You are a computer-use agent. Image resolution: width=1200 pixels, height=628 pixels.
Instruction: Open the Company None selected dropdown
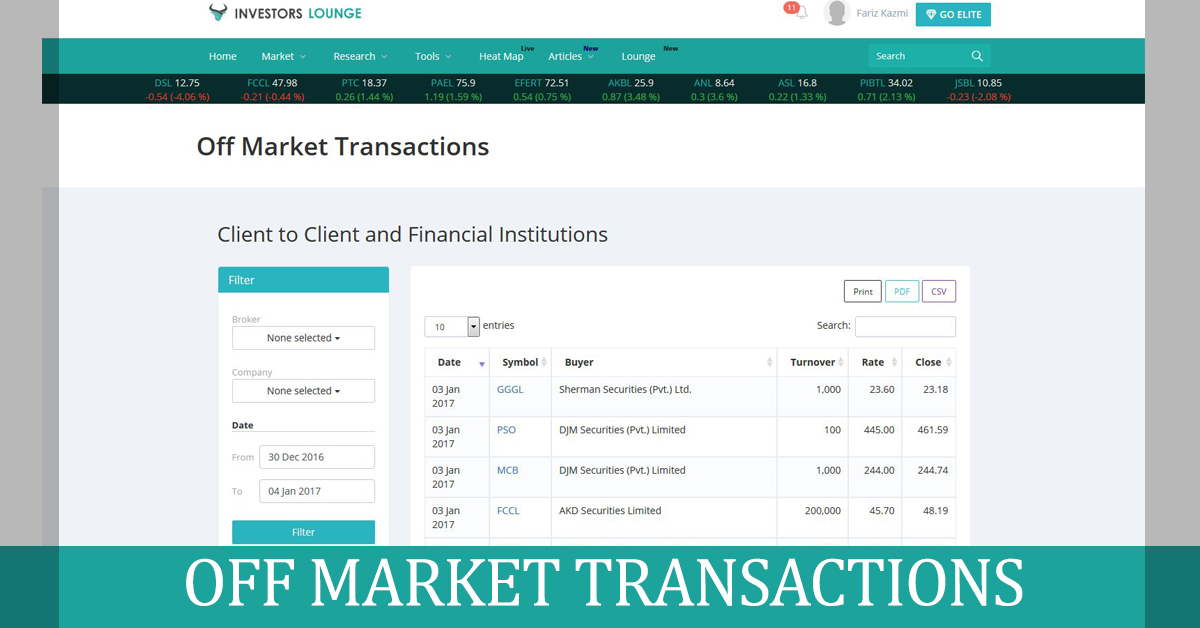point(303,390)
